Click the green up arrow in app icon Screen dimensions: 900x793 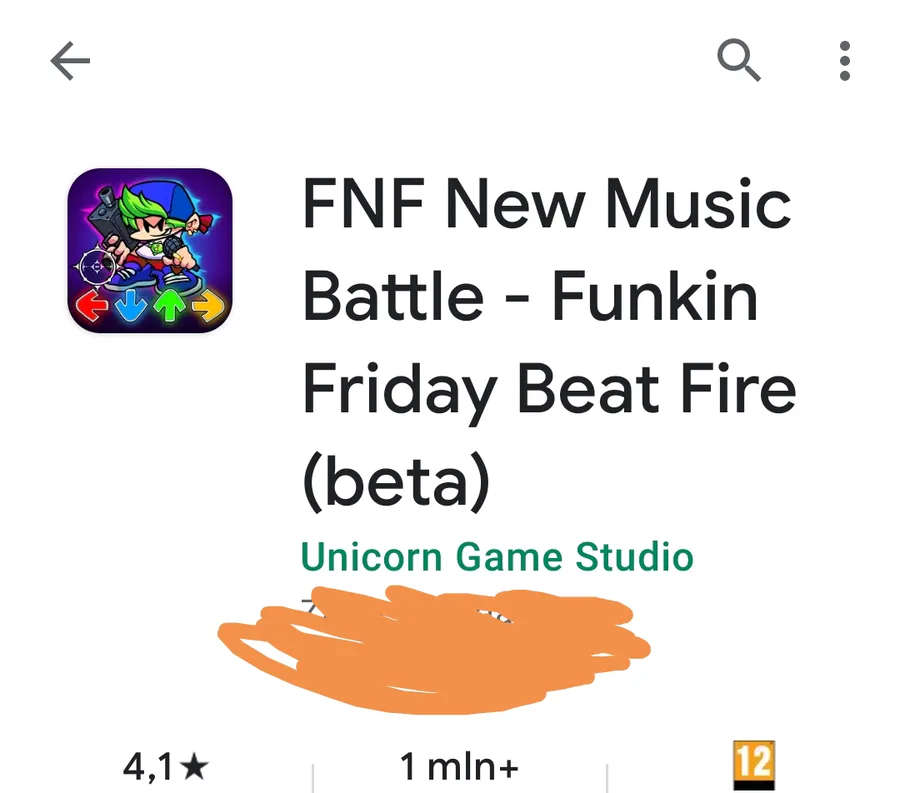point(169,304)
